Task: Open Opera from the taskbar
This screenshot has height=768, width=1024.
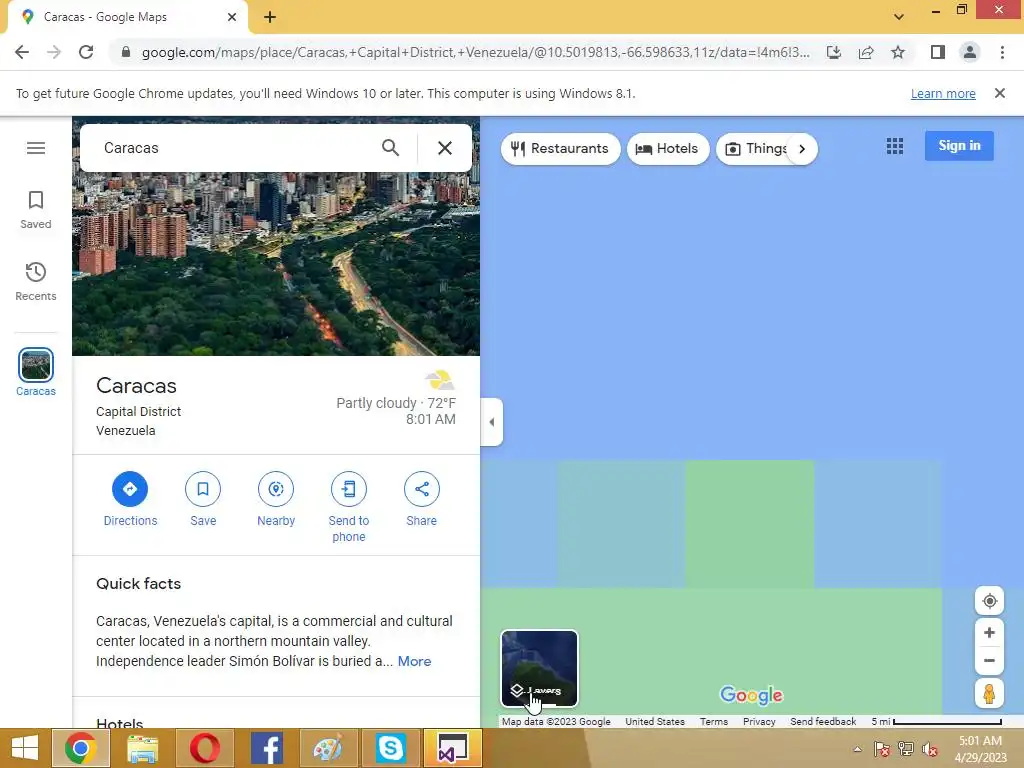Action: click(204, 748)
